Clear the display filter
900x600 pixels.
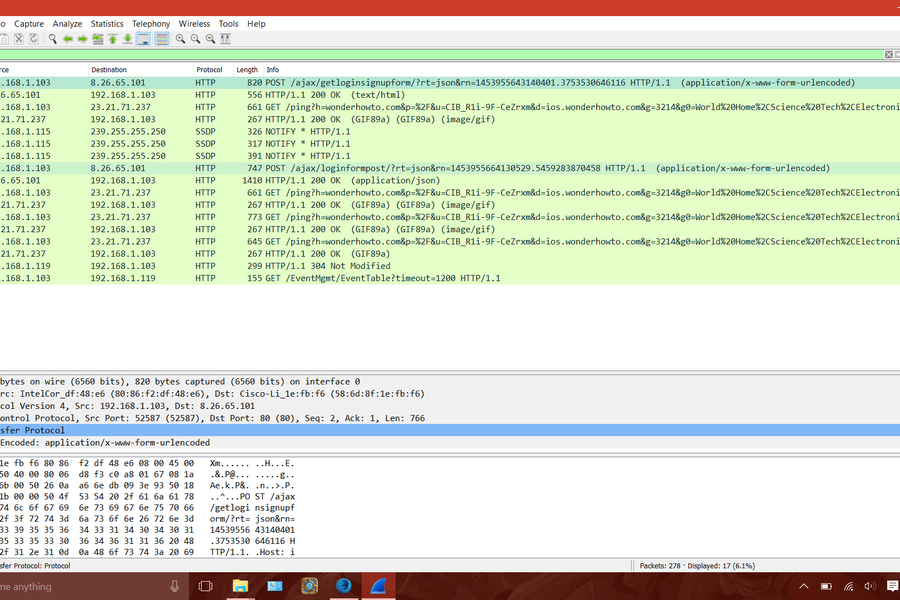click(x=889, y=54)
